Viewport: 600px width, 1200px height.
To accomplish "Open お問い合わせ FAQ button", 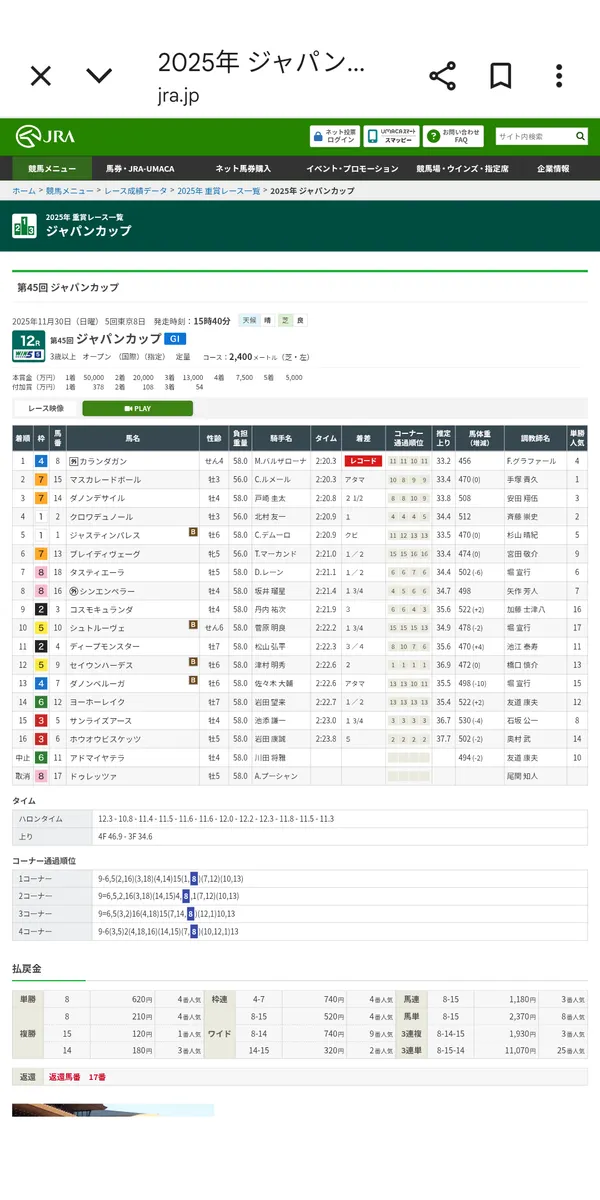I will 453,137.
